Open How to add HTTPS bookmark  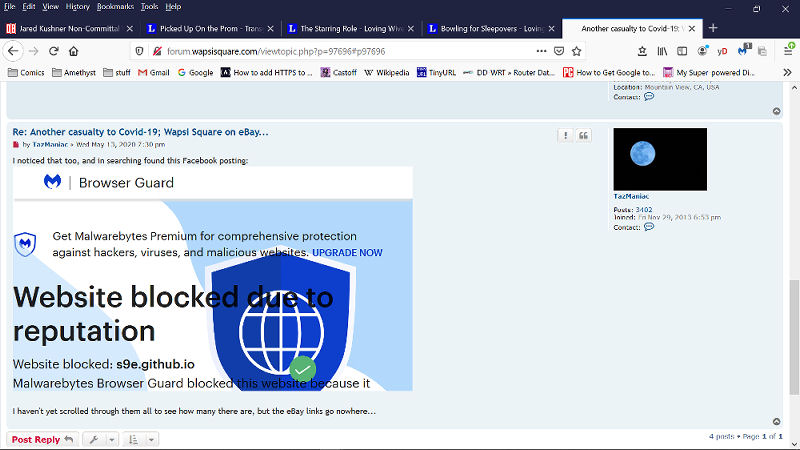coord(267,72)
